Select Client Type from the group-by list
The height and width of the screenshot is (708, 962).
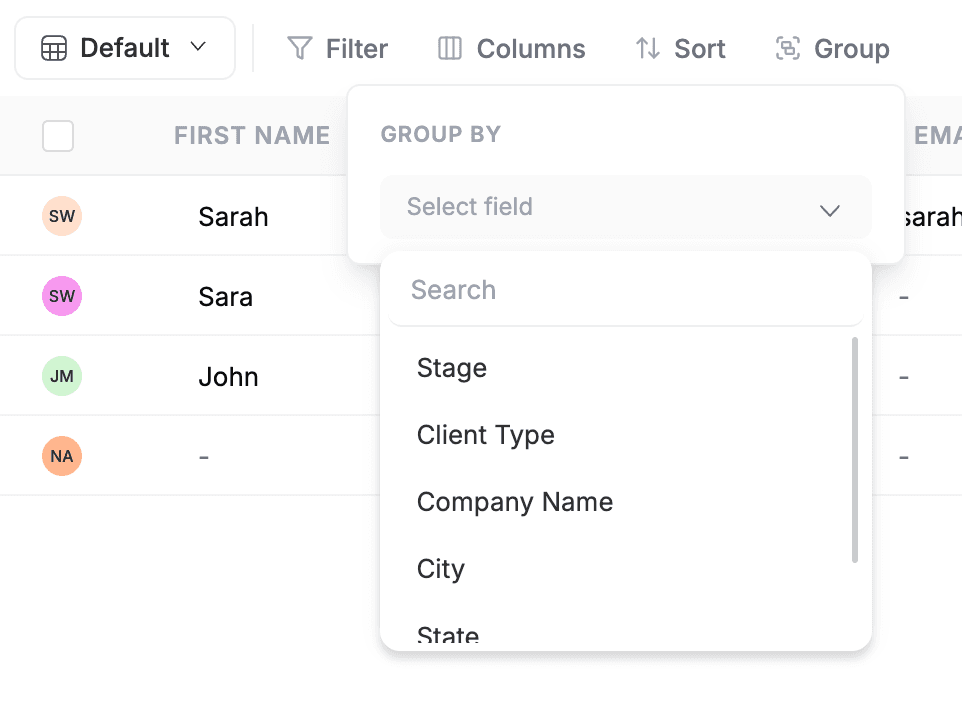pyautogui.click(x=486, y=435)
